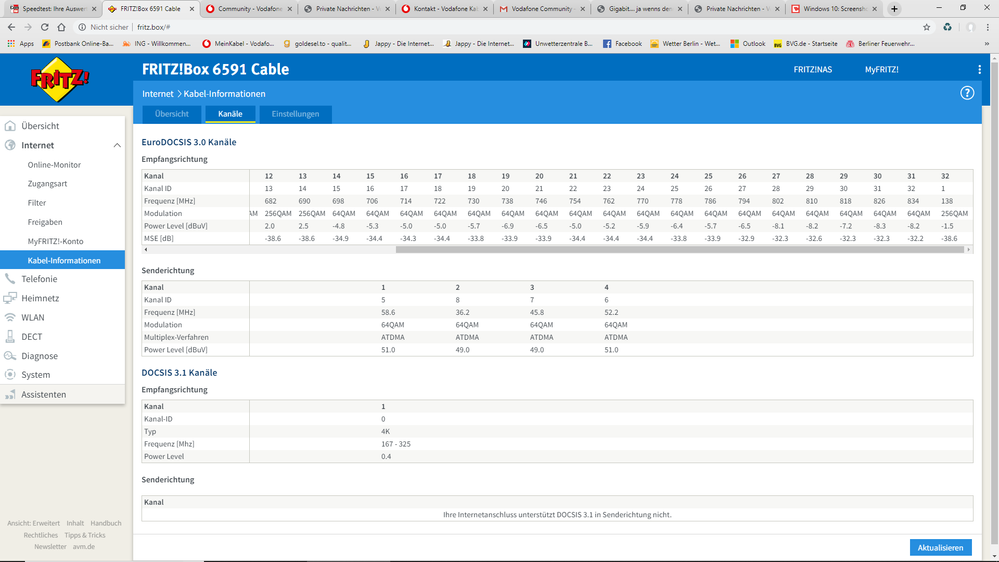Close the Speedtest browser tab

click(x=94, y=9)
